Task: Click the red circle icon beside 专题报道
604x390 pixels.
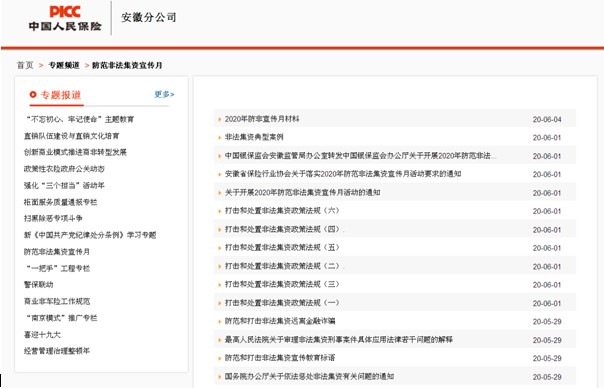Action: pos(33,94)
